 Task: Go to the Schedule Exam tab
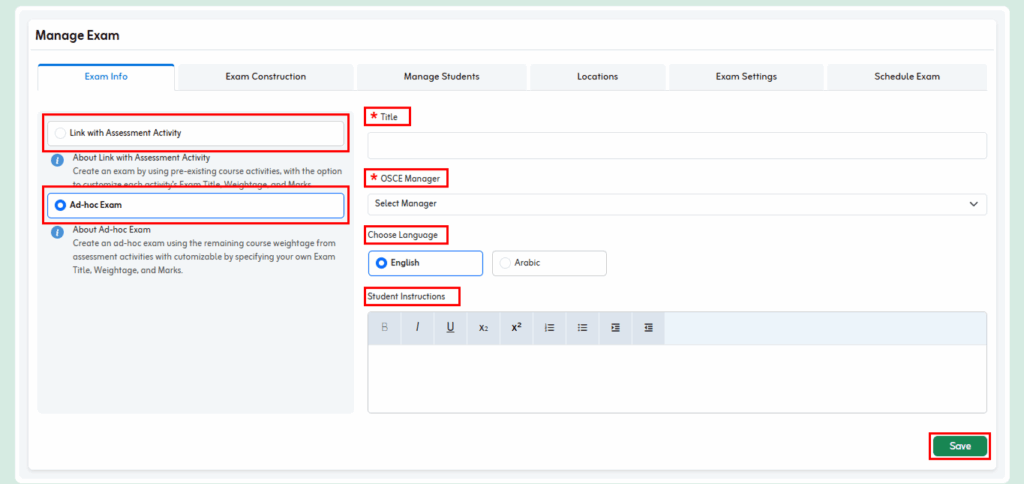[x=906, y=77]
